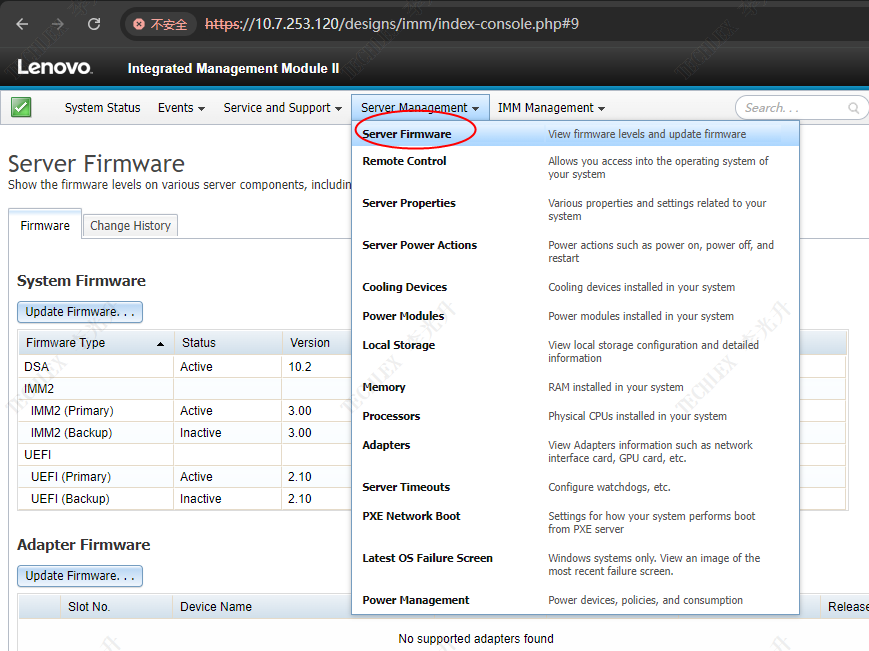Reload the page with refresh icon

(94, 24)
